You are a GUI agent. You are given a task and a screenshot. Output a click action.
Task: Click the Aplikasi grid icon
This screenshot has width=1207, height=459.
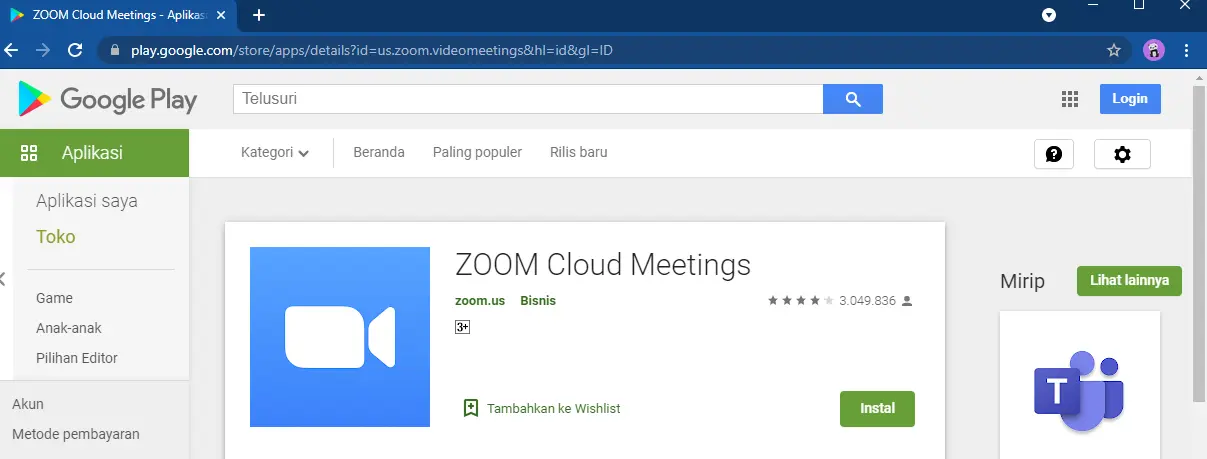(29, 153)
